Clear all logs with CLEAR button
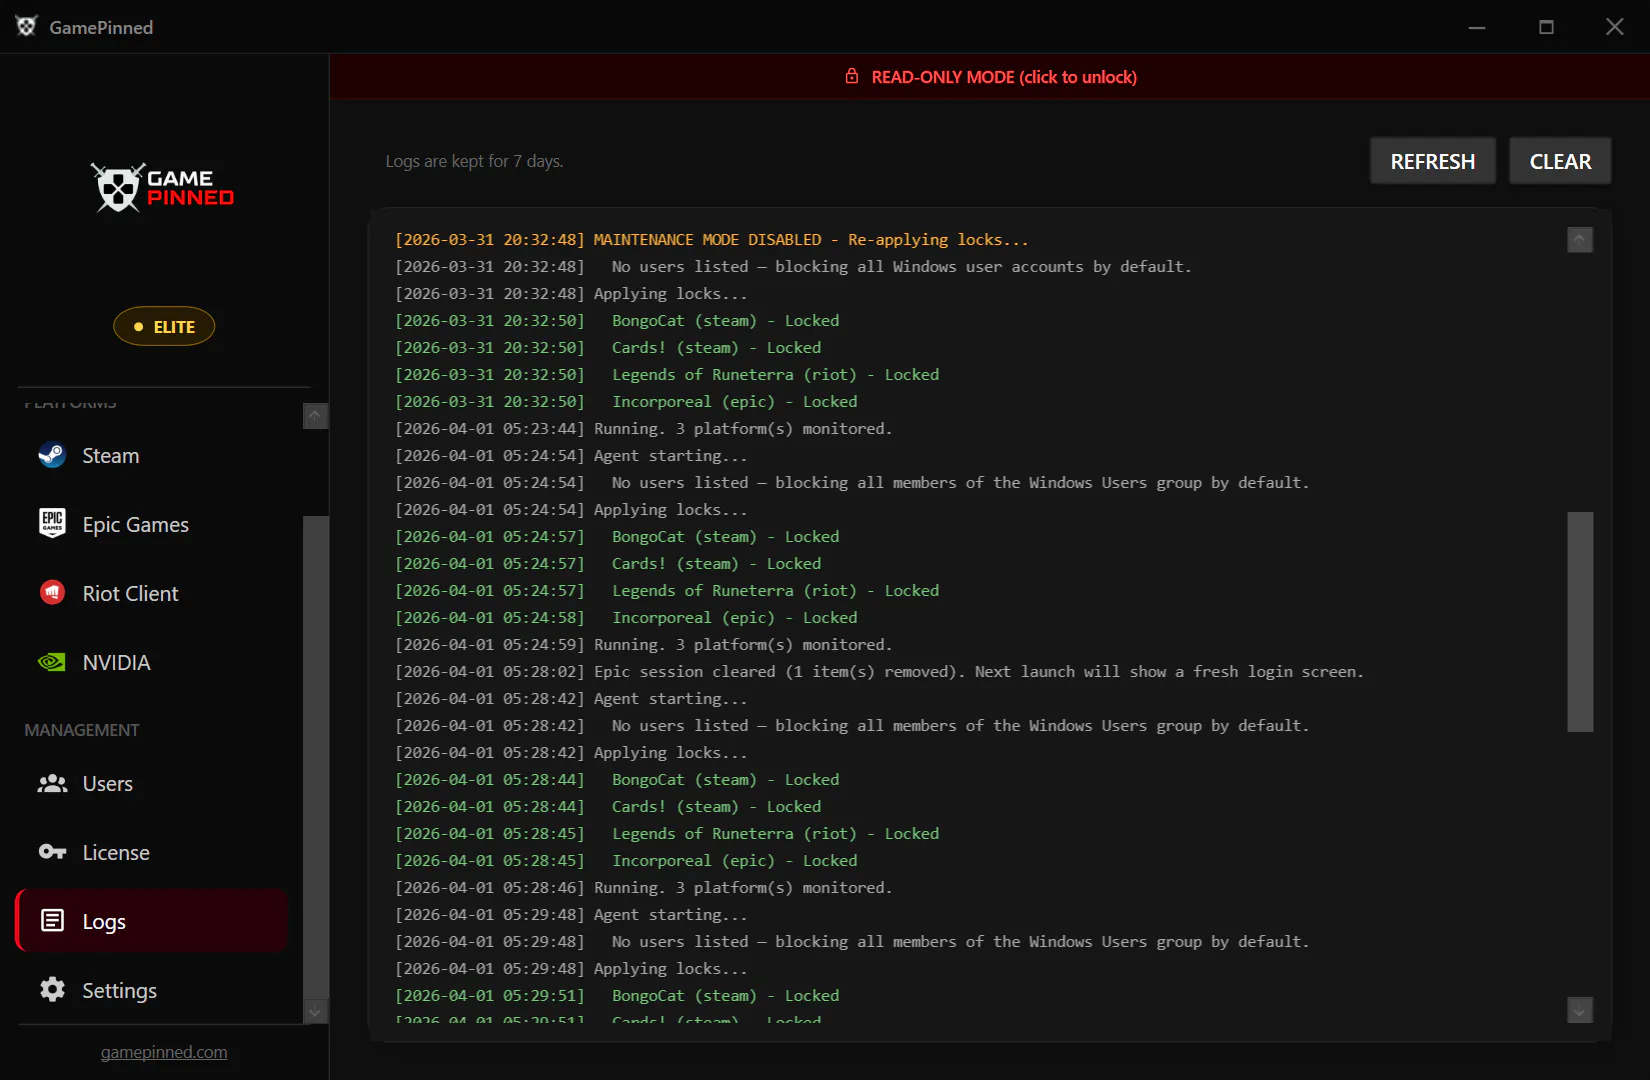The image size is (1650, 1080). (x=1560, y=161)
